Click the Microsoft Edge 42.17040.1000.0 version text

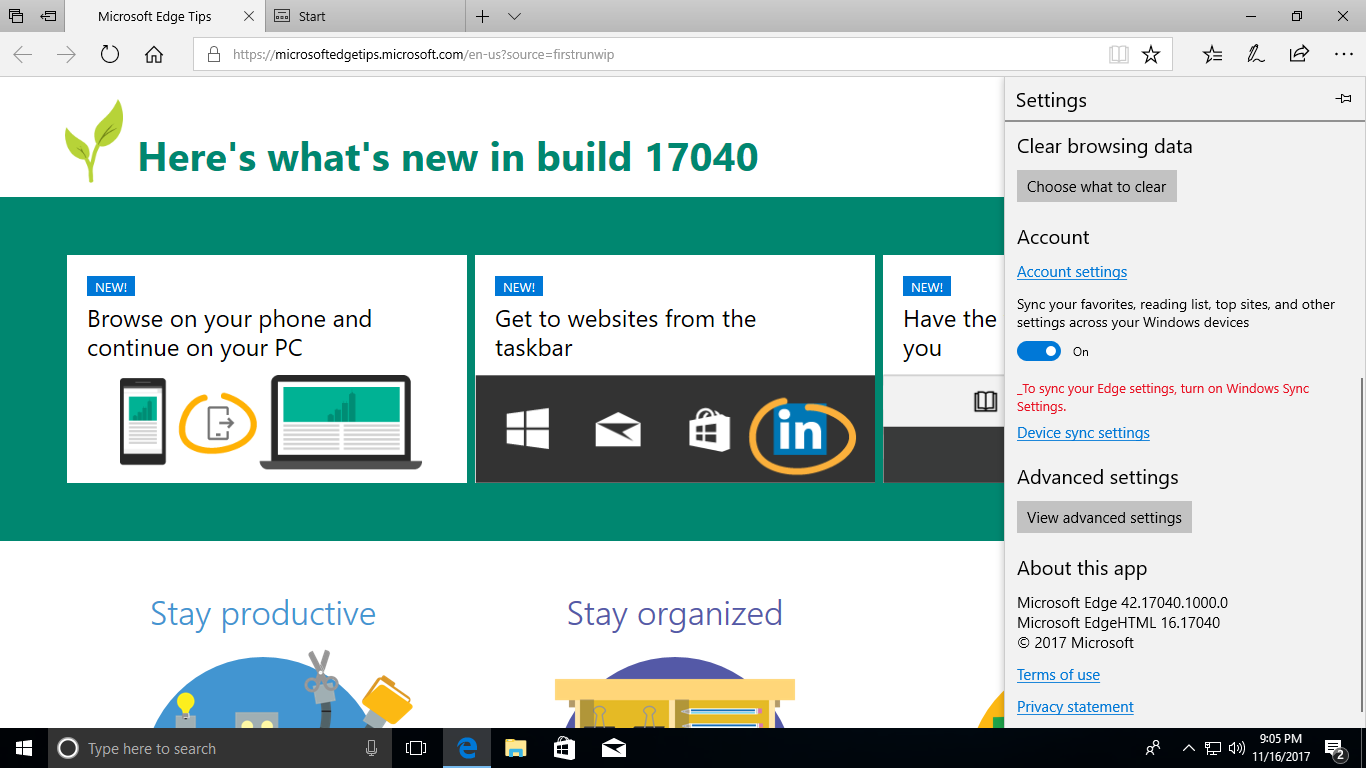pyautogui.click(x=1122, y=603)
